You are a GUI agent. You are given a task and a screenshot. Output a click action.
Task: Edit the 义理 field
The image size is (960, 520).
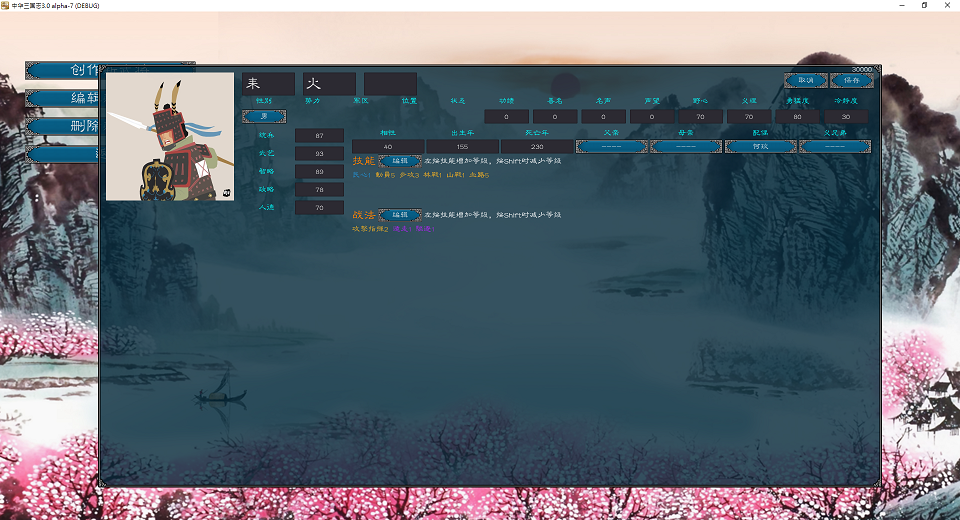pos(749,116)
